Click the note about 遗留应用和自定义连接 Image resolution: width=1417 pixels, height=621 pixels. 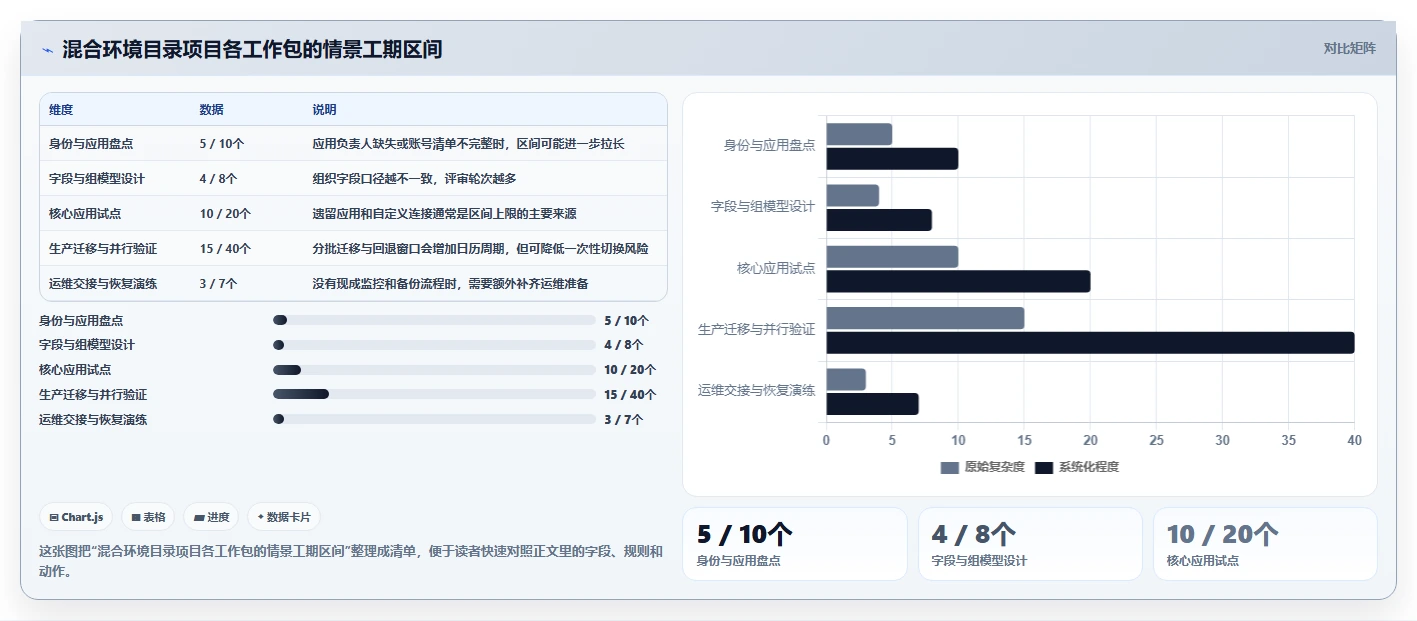444,214
